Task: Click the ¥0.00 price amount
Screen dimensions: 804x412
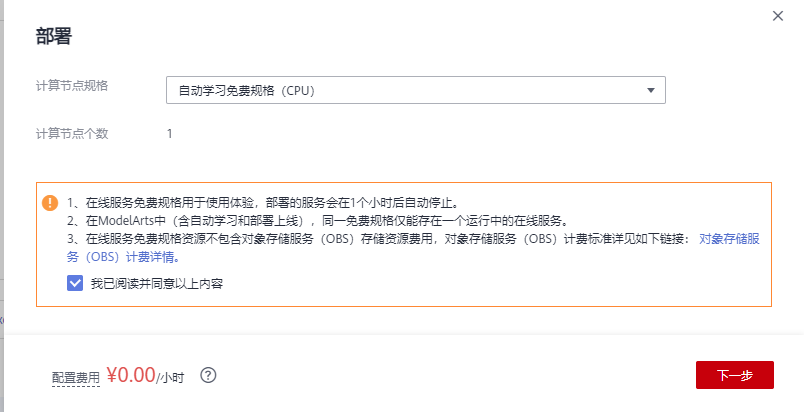Action: [130, 375]
